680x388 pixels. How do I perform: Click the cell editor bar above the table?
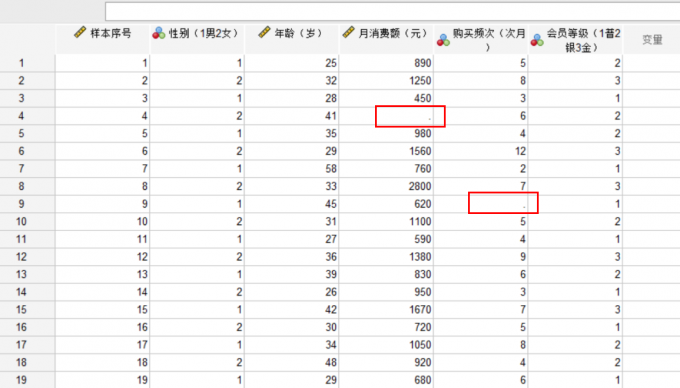click(x=392, y=12)
